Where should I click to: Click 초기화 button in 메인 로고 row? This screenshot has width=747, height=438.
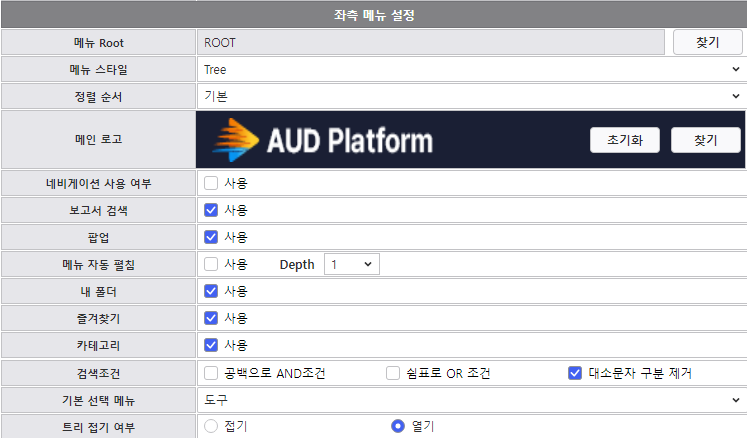(x=625, y=140)
